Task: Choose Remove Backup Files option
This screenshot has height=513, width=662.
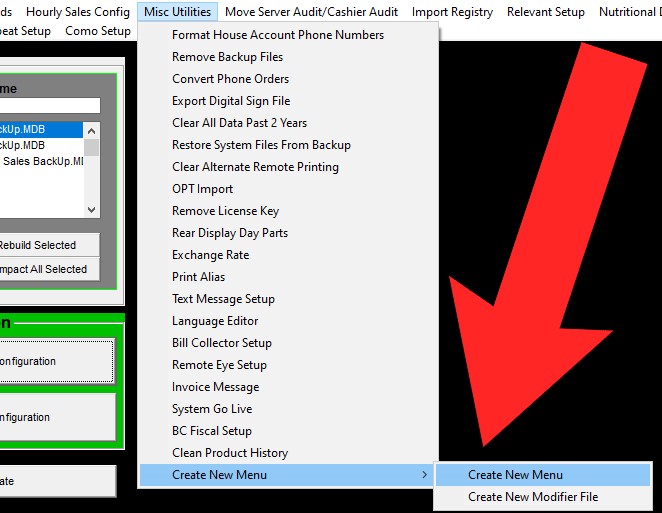Action: [227, 57]
